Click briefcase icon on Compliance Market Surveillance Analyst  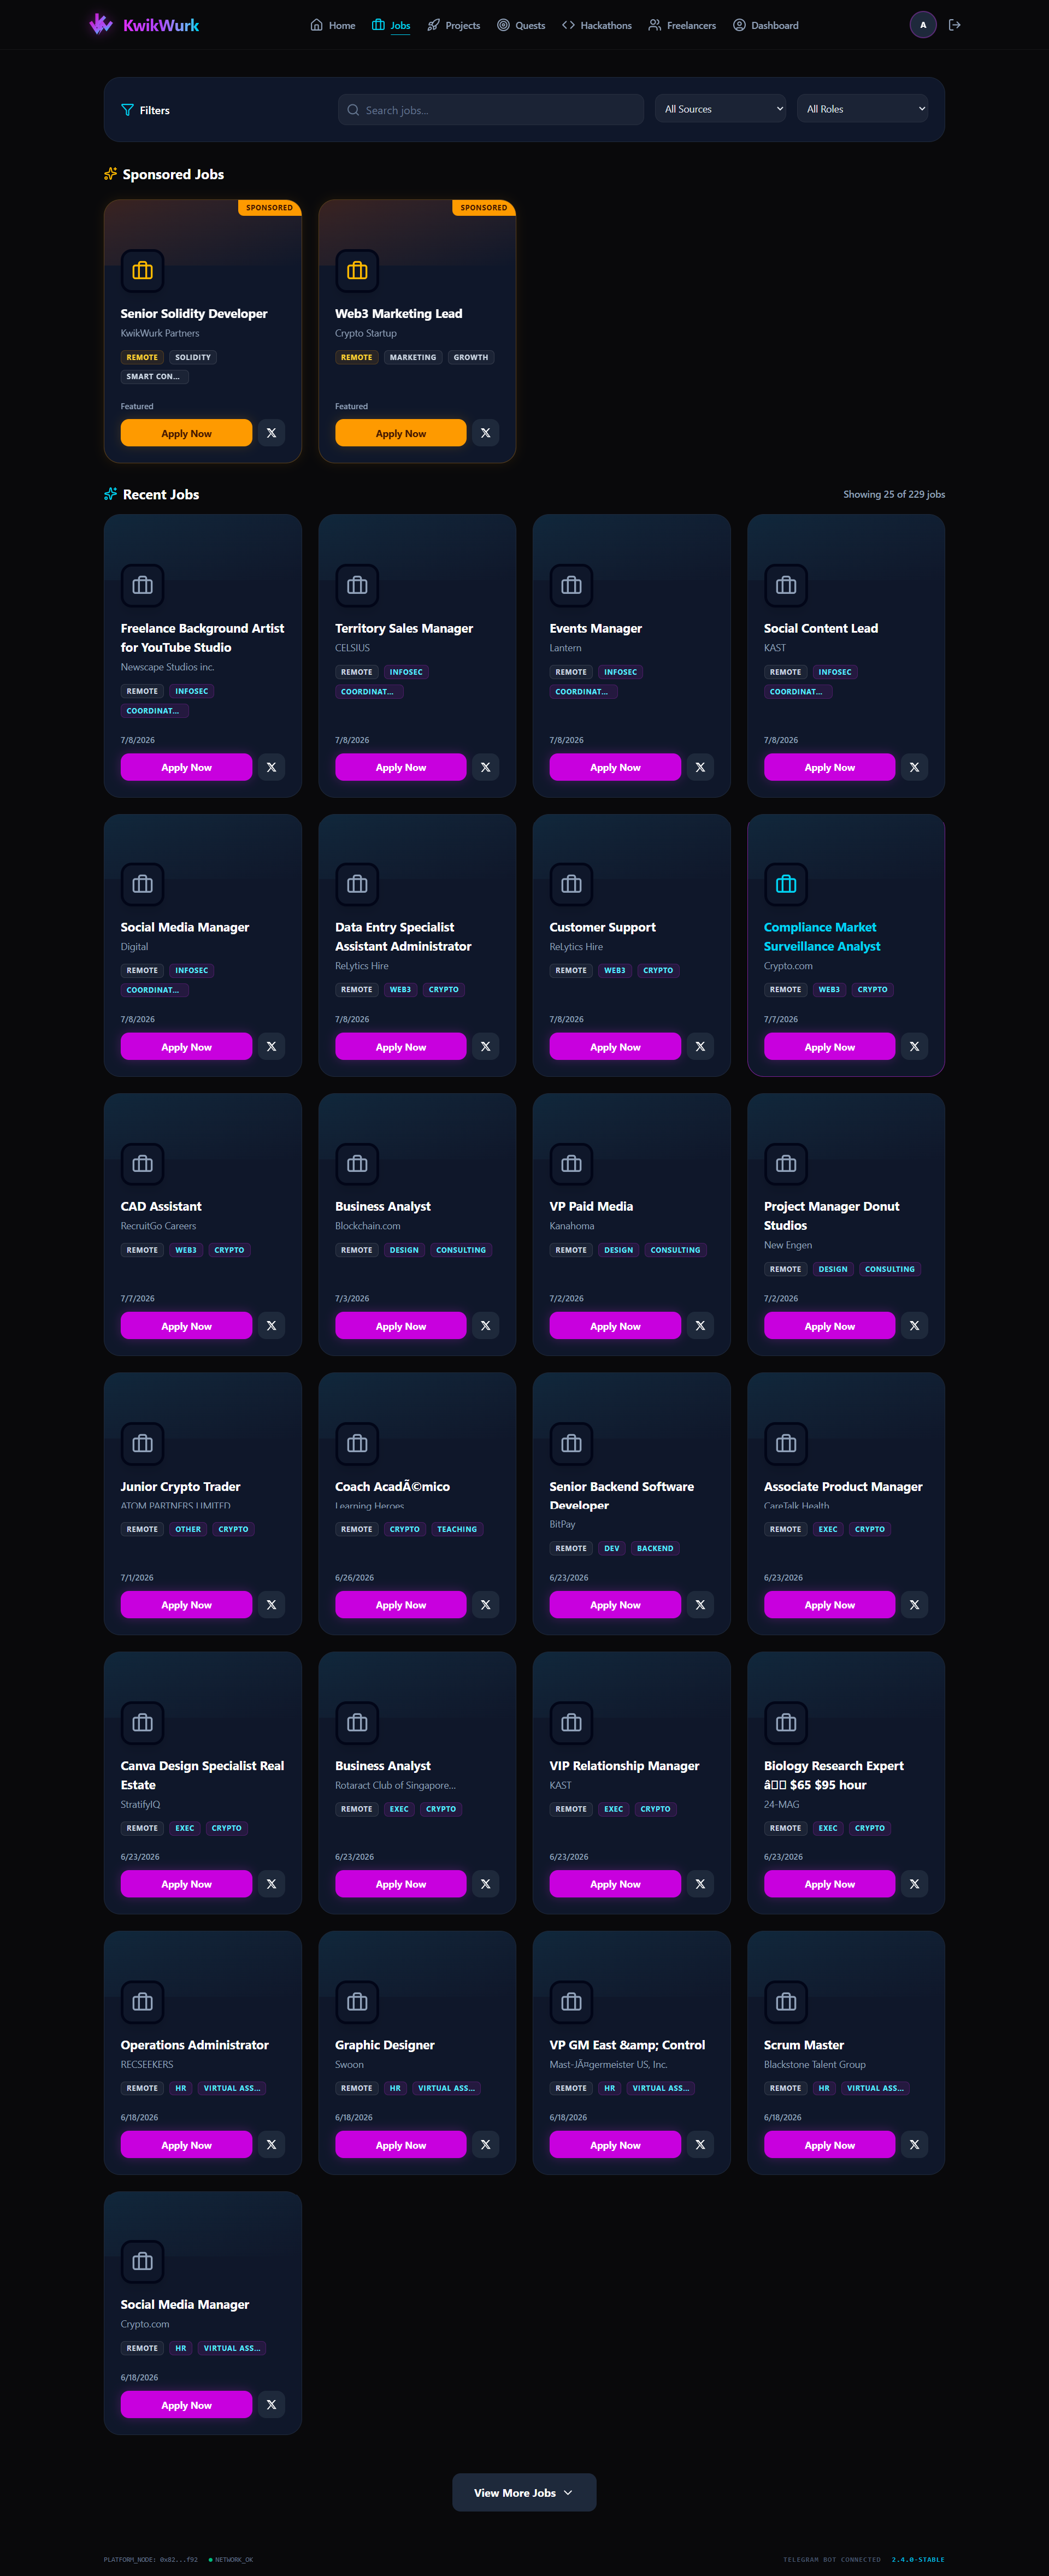point(786,884)
